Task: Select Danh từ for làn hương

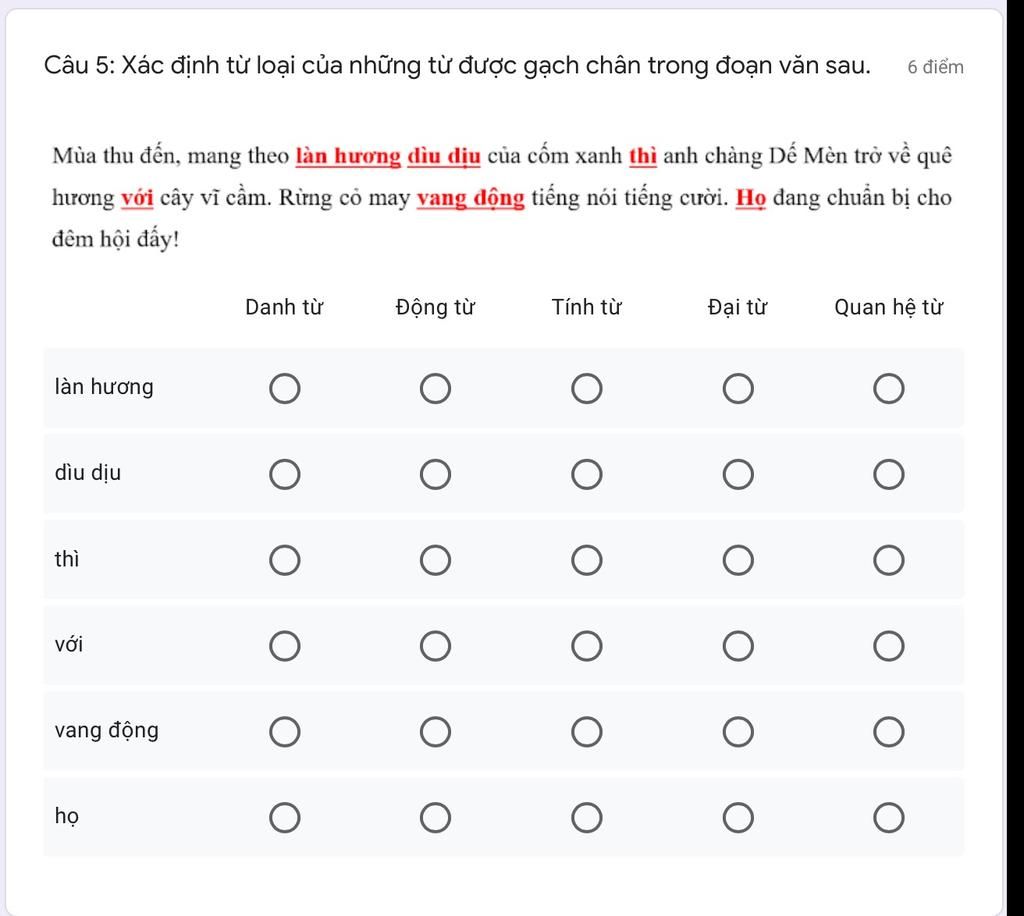Action: (285, 388)
